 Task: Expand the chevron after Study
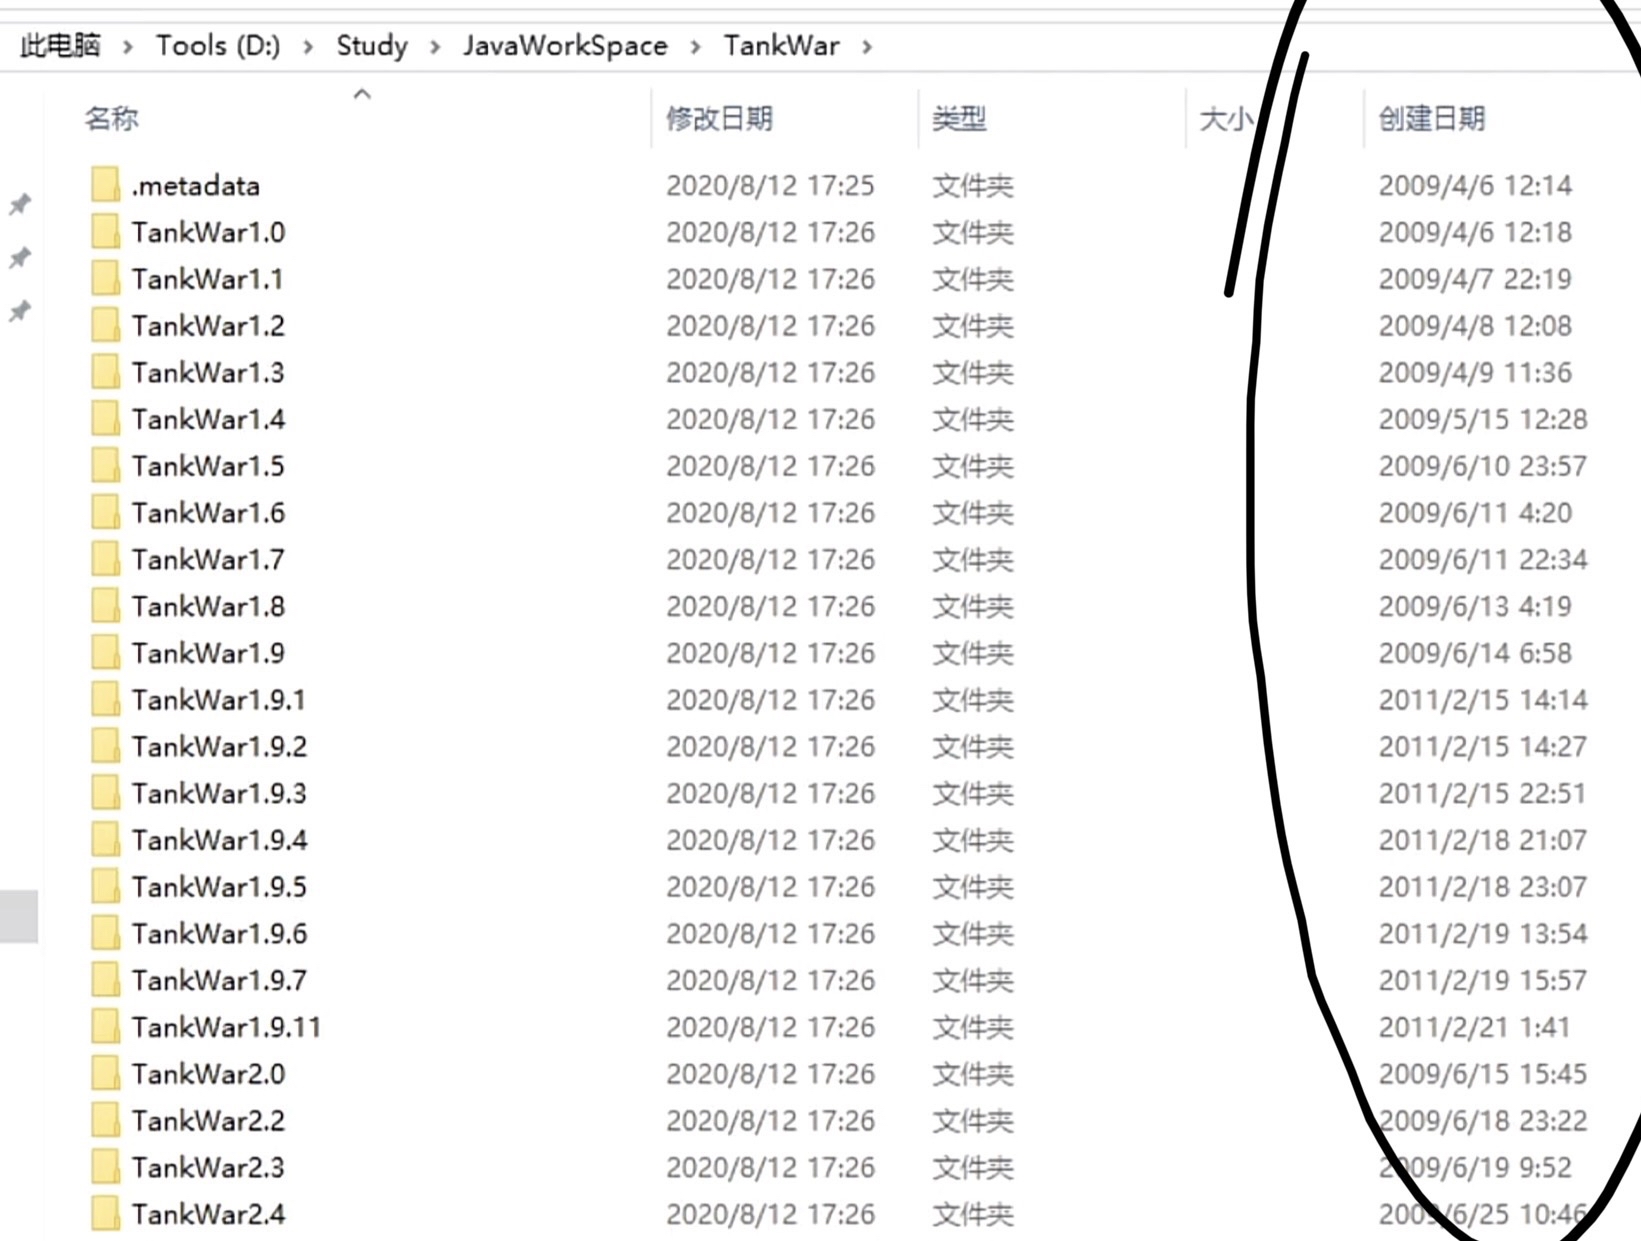pos(435,47)
